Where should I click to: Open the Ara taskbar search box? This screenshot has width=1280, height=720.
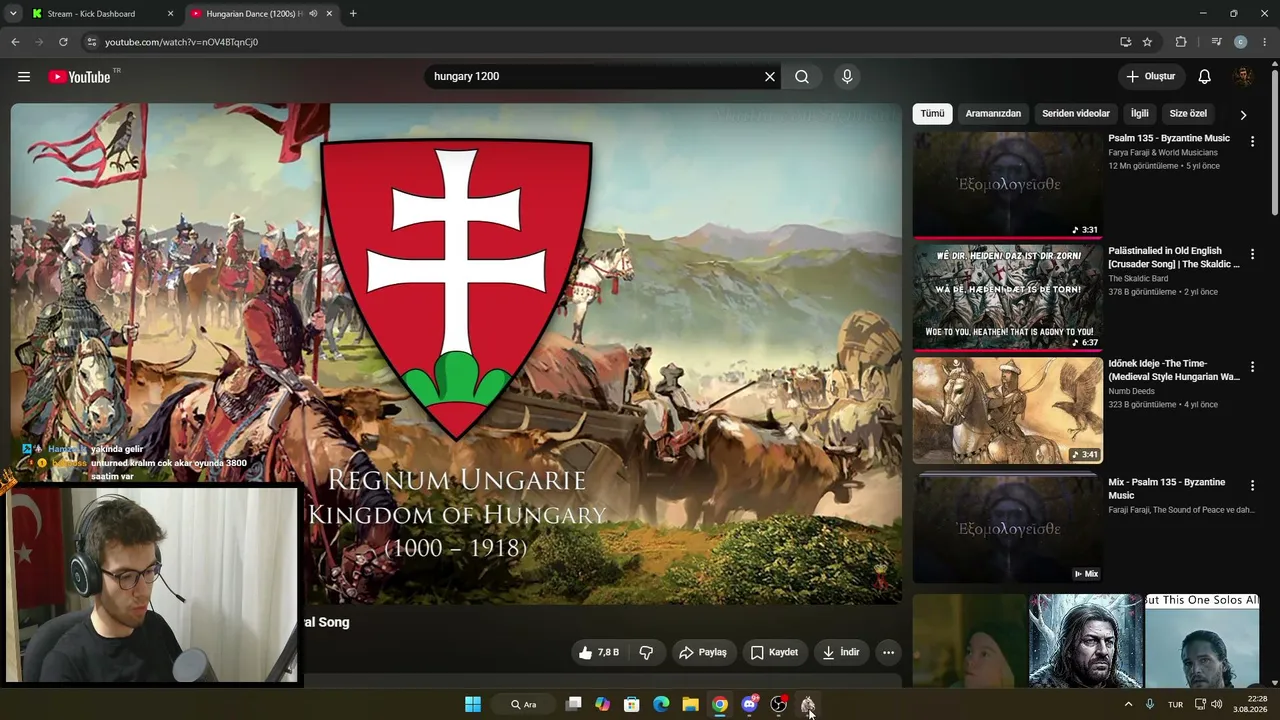pyautogui.click(x=524, y=705)
